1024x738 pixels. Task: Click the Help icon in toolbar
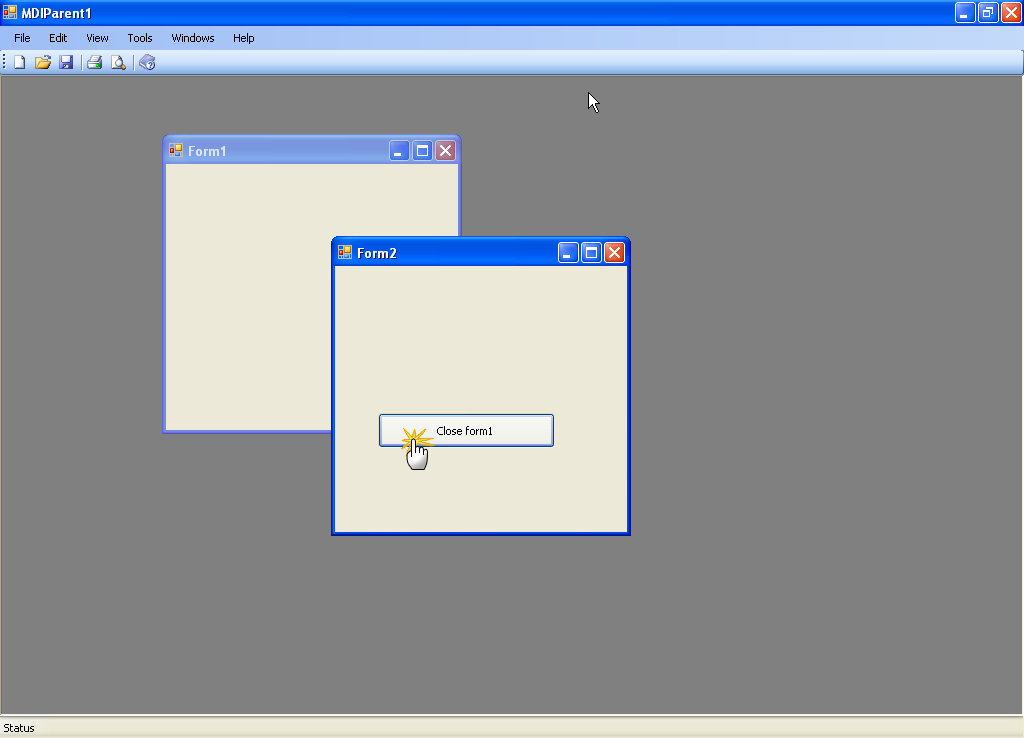point(147,63)
